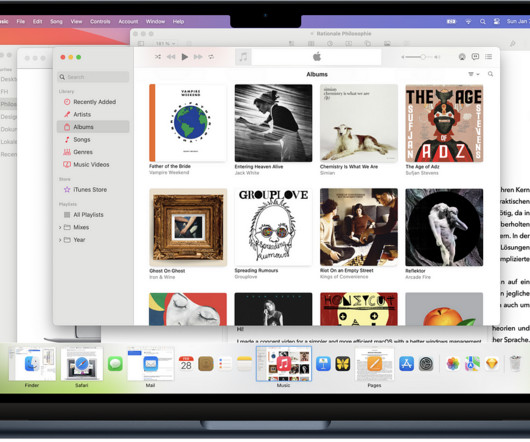Screen dimensions: 530x442
Task: Click the battery icon in the menu bar
Action: (x=451, y=22)
